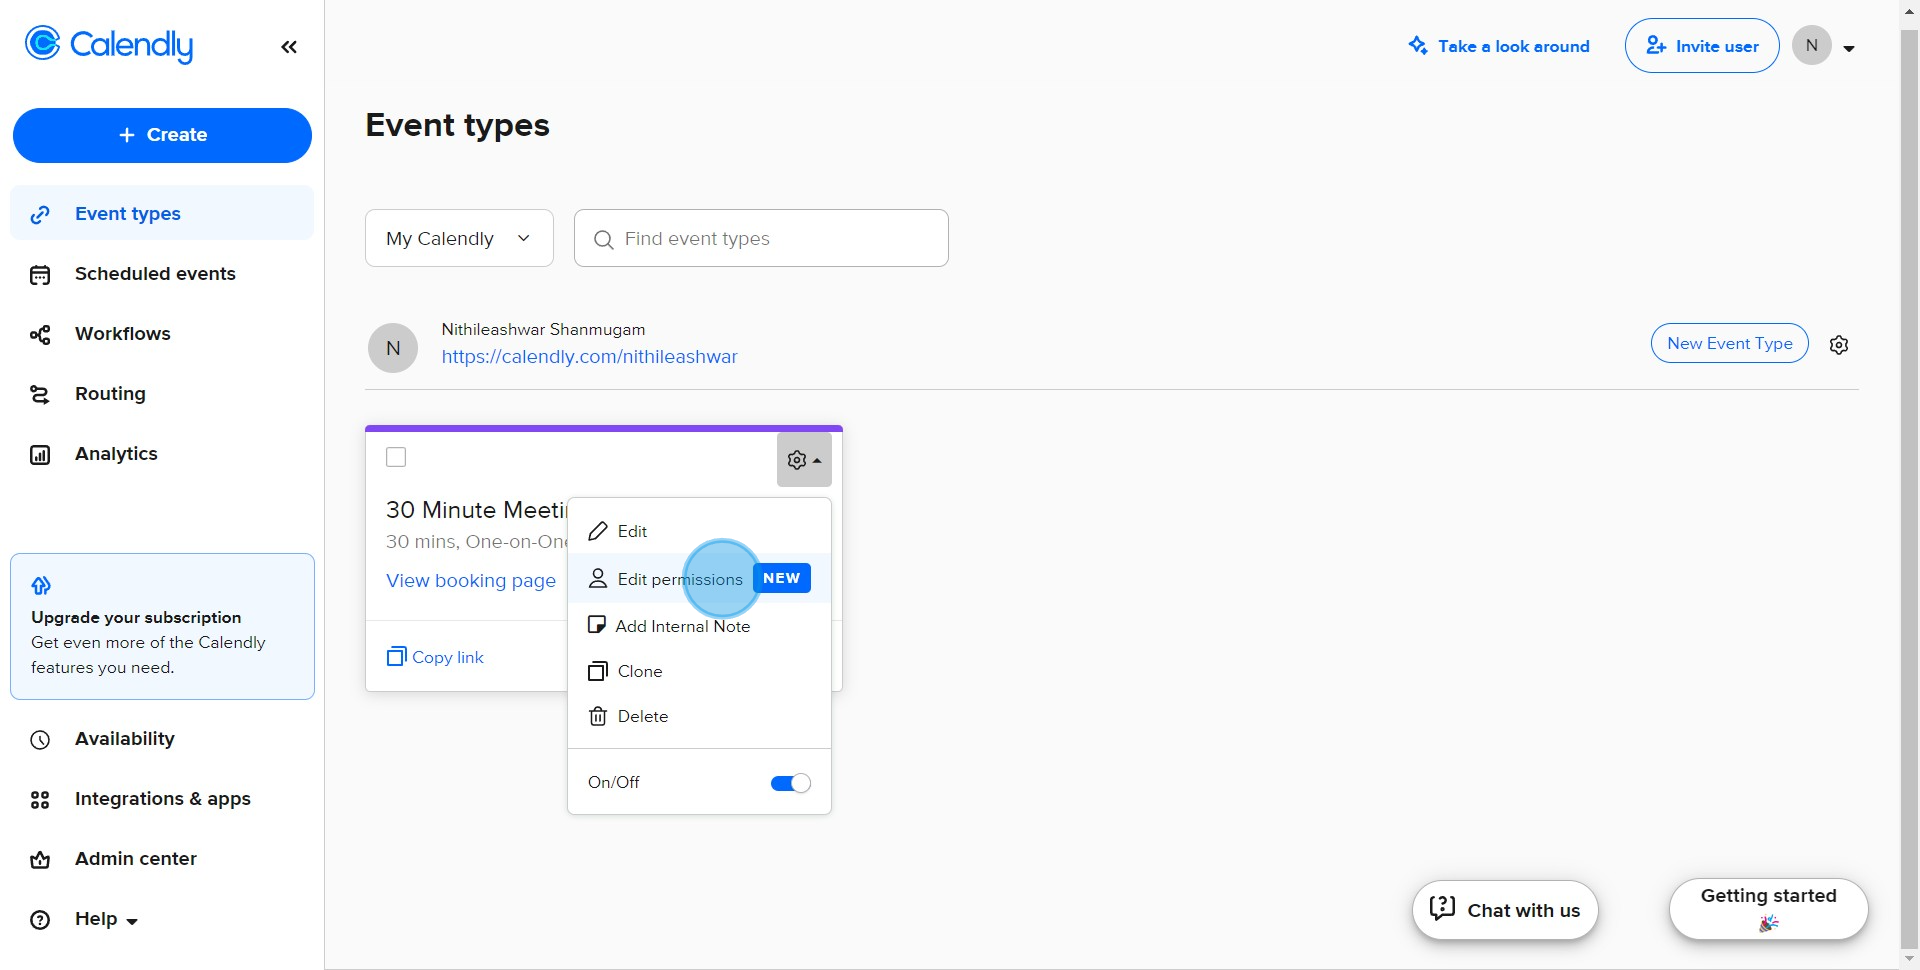Click the Availability clock icon
The height and width of the screenshot is (970, 1920).
pos(40,740)
